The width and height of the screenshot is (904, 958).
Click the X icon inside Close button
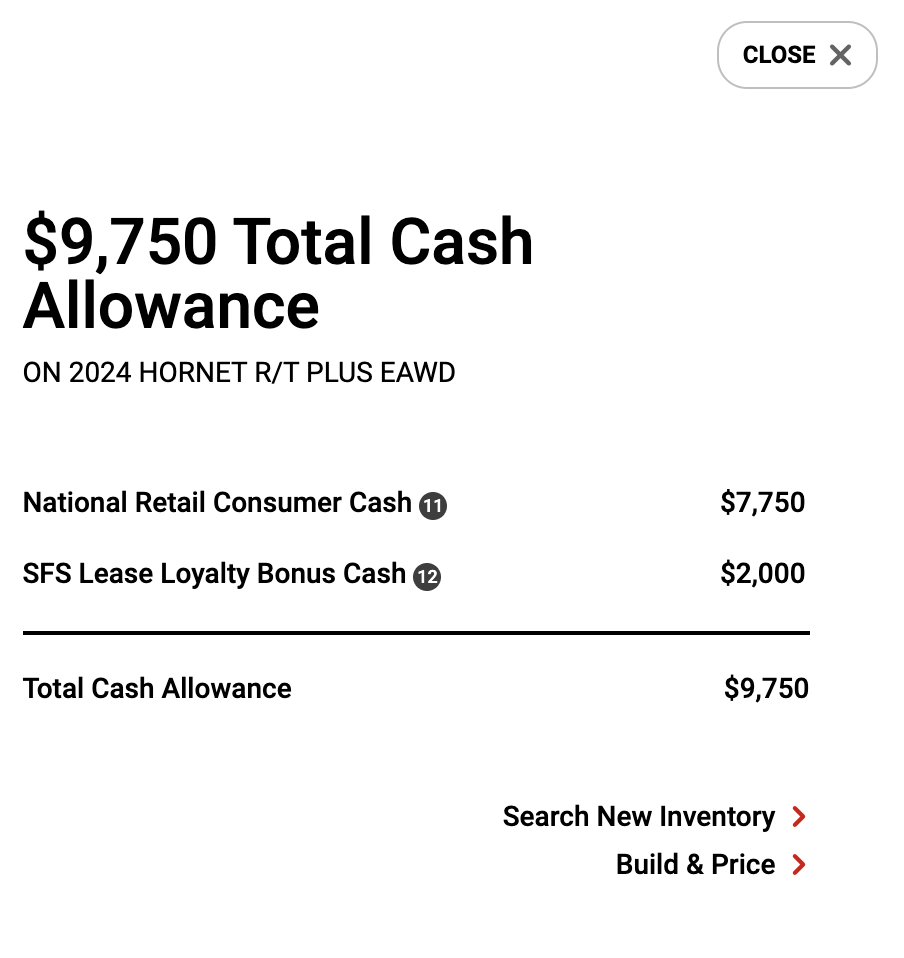tap(840, 55)
